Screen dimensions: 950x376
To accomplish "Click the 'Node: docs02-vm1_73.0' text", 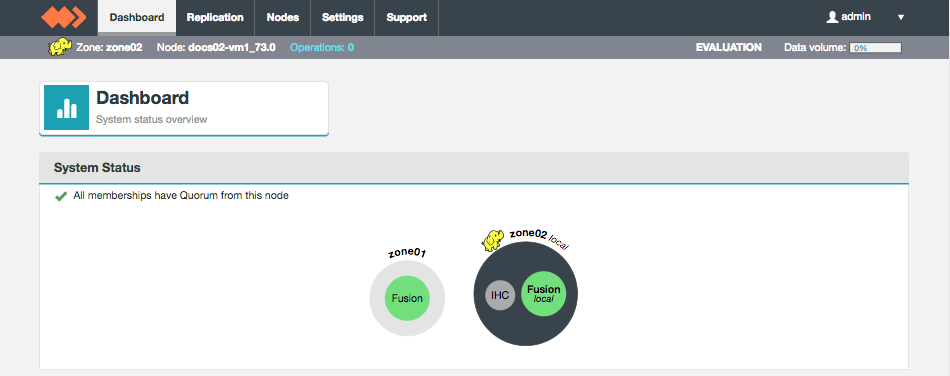I will [216, 47].
